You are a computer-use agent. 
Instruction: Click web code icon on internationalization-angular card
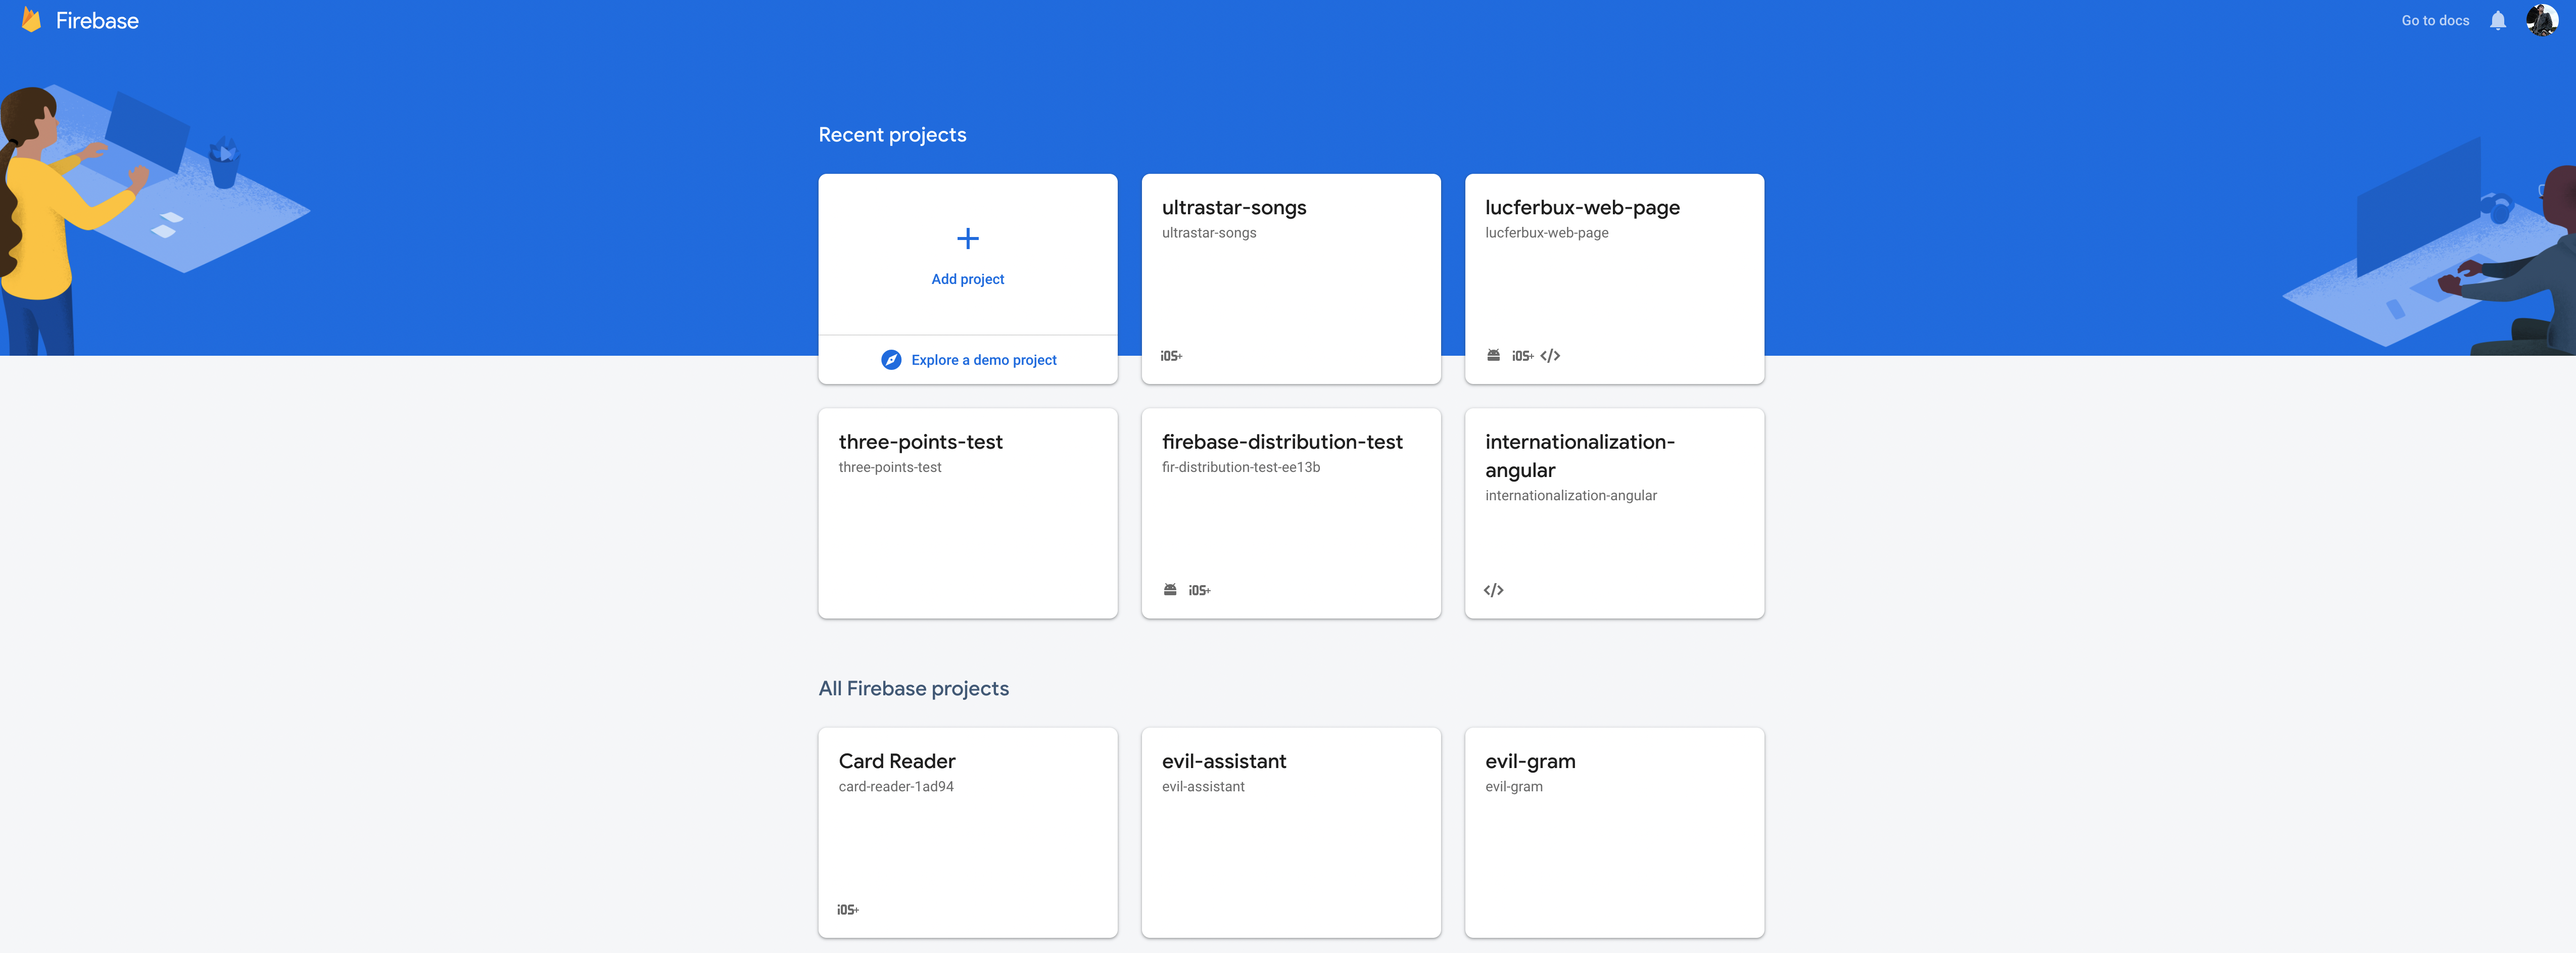(x=1493, y=591)
